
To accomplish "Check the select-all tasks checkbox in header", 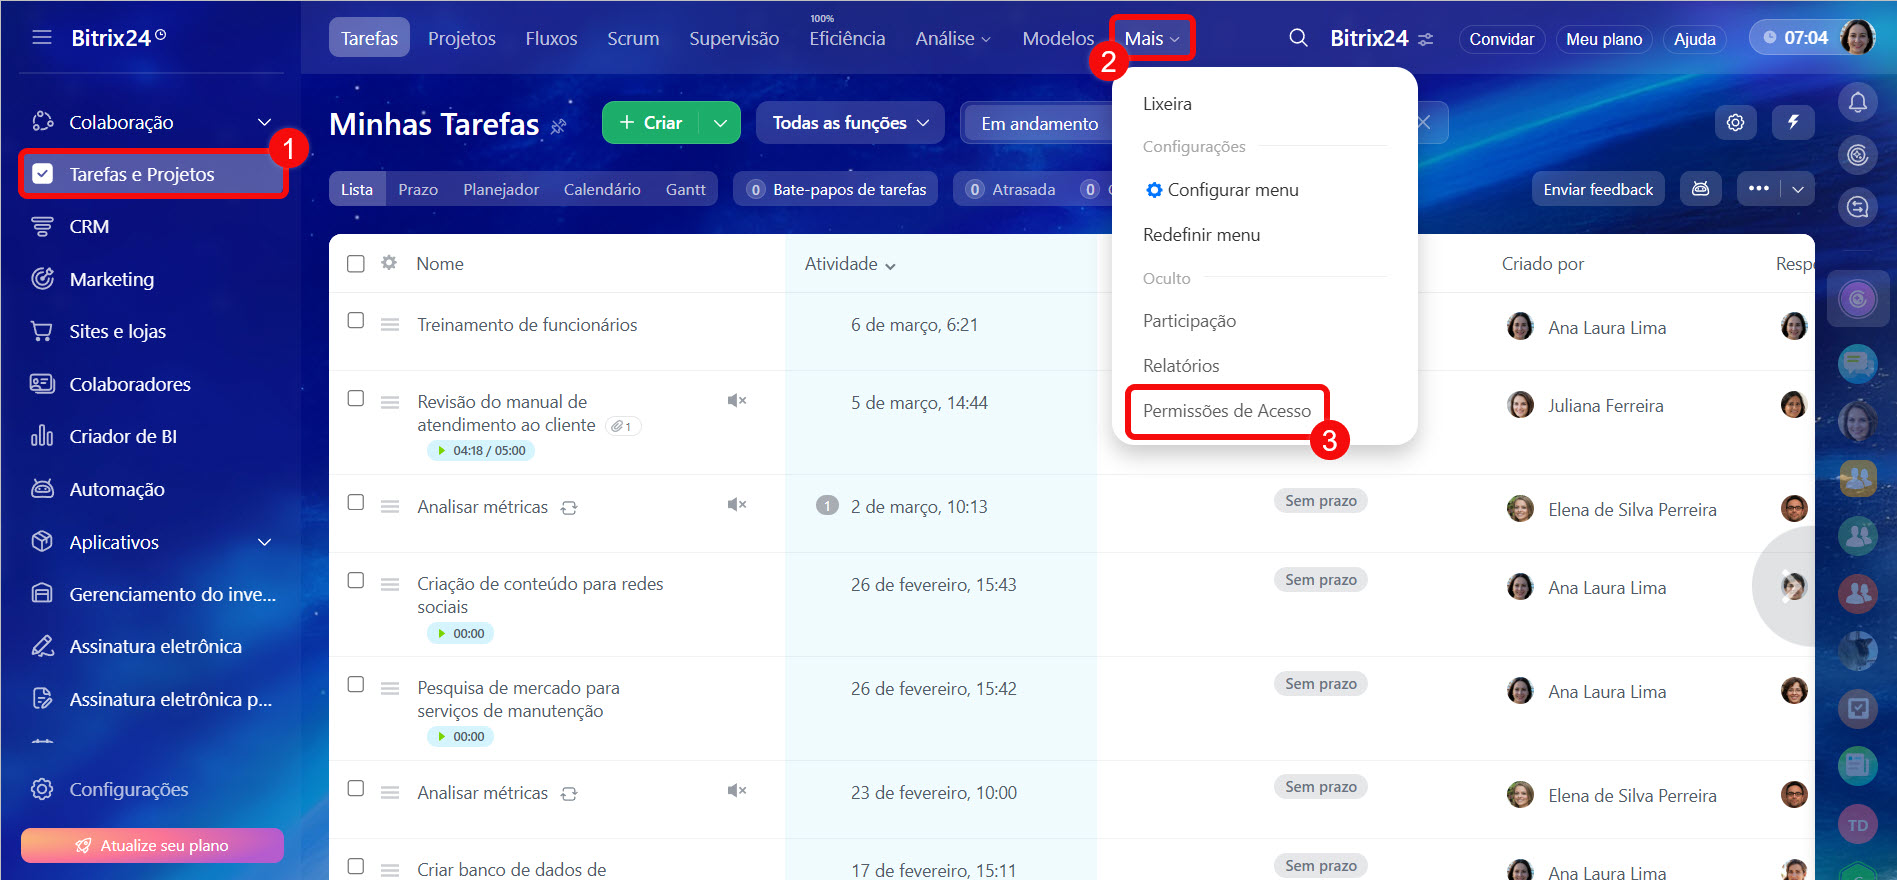I will (356, 264).
